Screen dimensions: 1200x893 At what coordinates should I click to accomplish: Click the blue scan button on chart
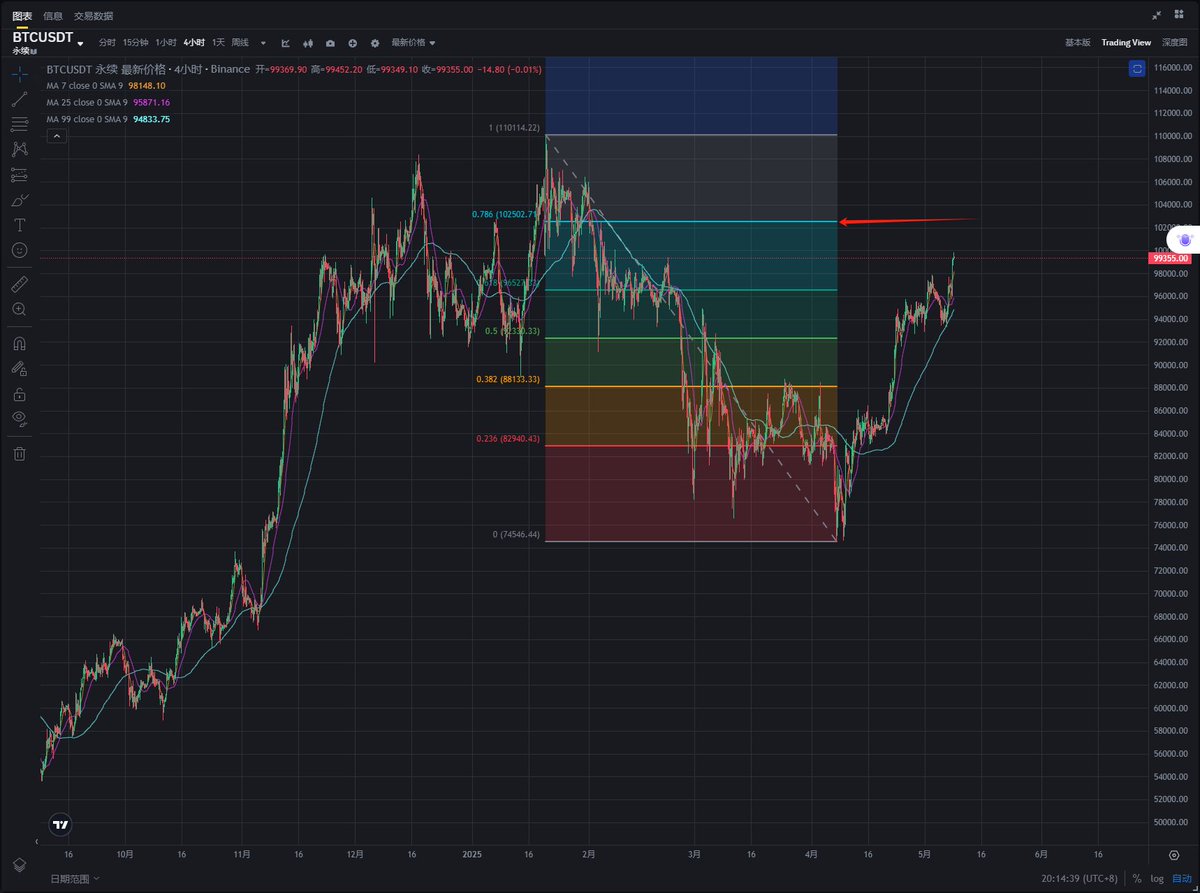click(x=1138, y=68)
